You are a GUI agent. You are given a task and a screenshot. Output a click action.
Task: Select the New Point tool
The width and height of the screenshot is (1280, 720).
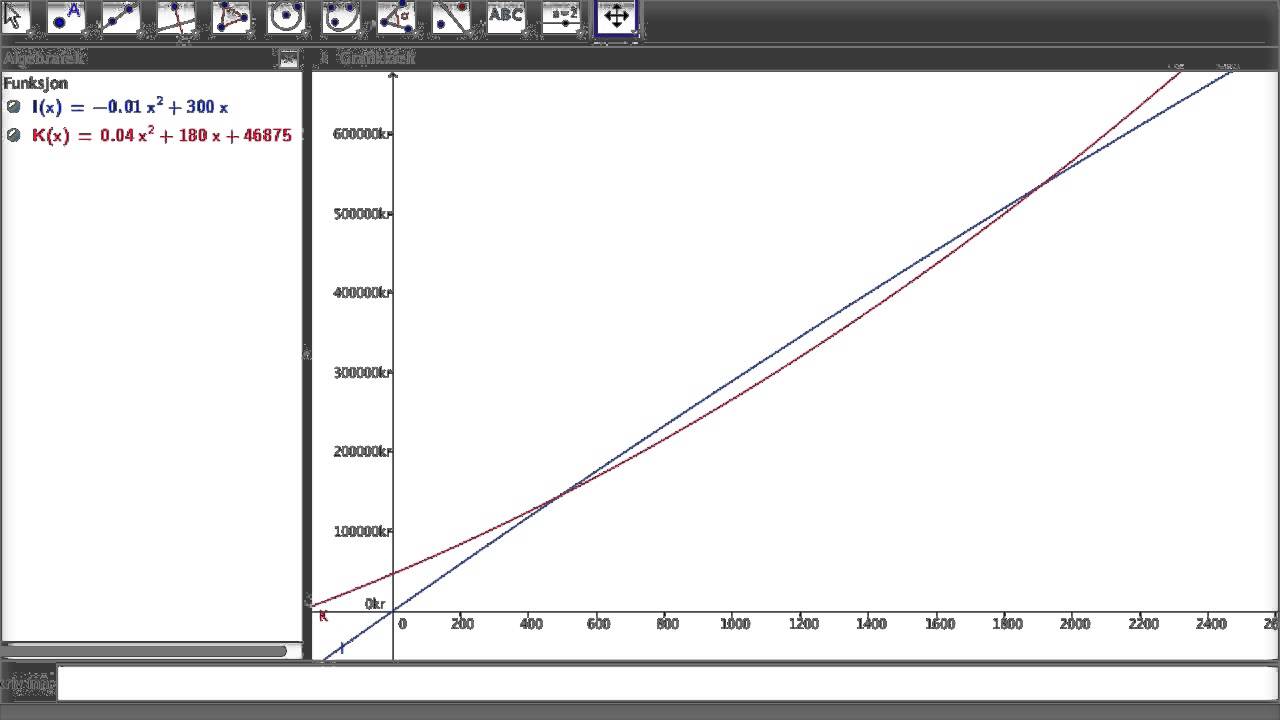click(67, 17)
